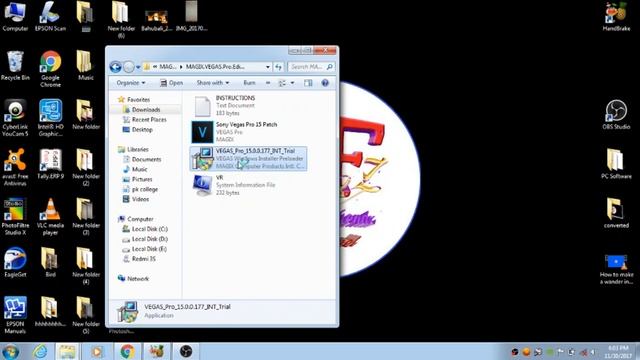The image size is (640, 360).
Task: Open the Windows Start button
Action: (x=11, y=351)
